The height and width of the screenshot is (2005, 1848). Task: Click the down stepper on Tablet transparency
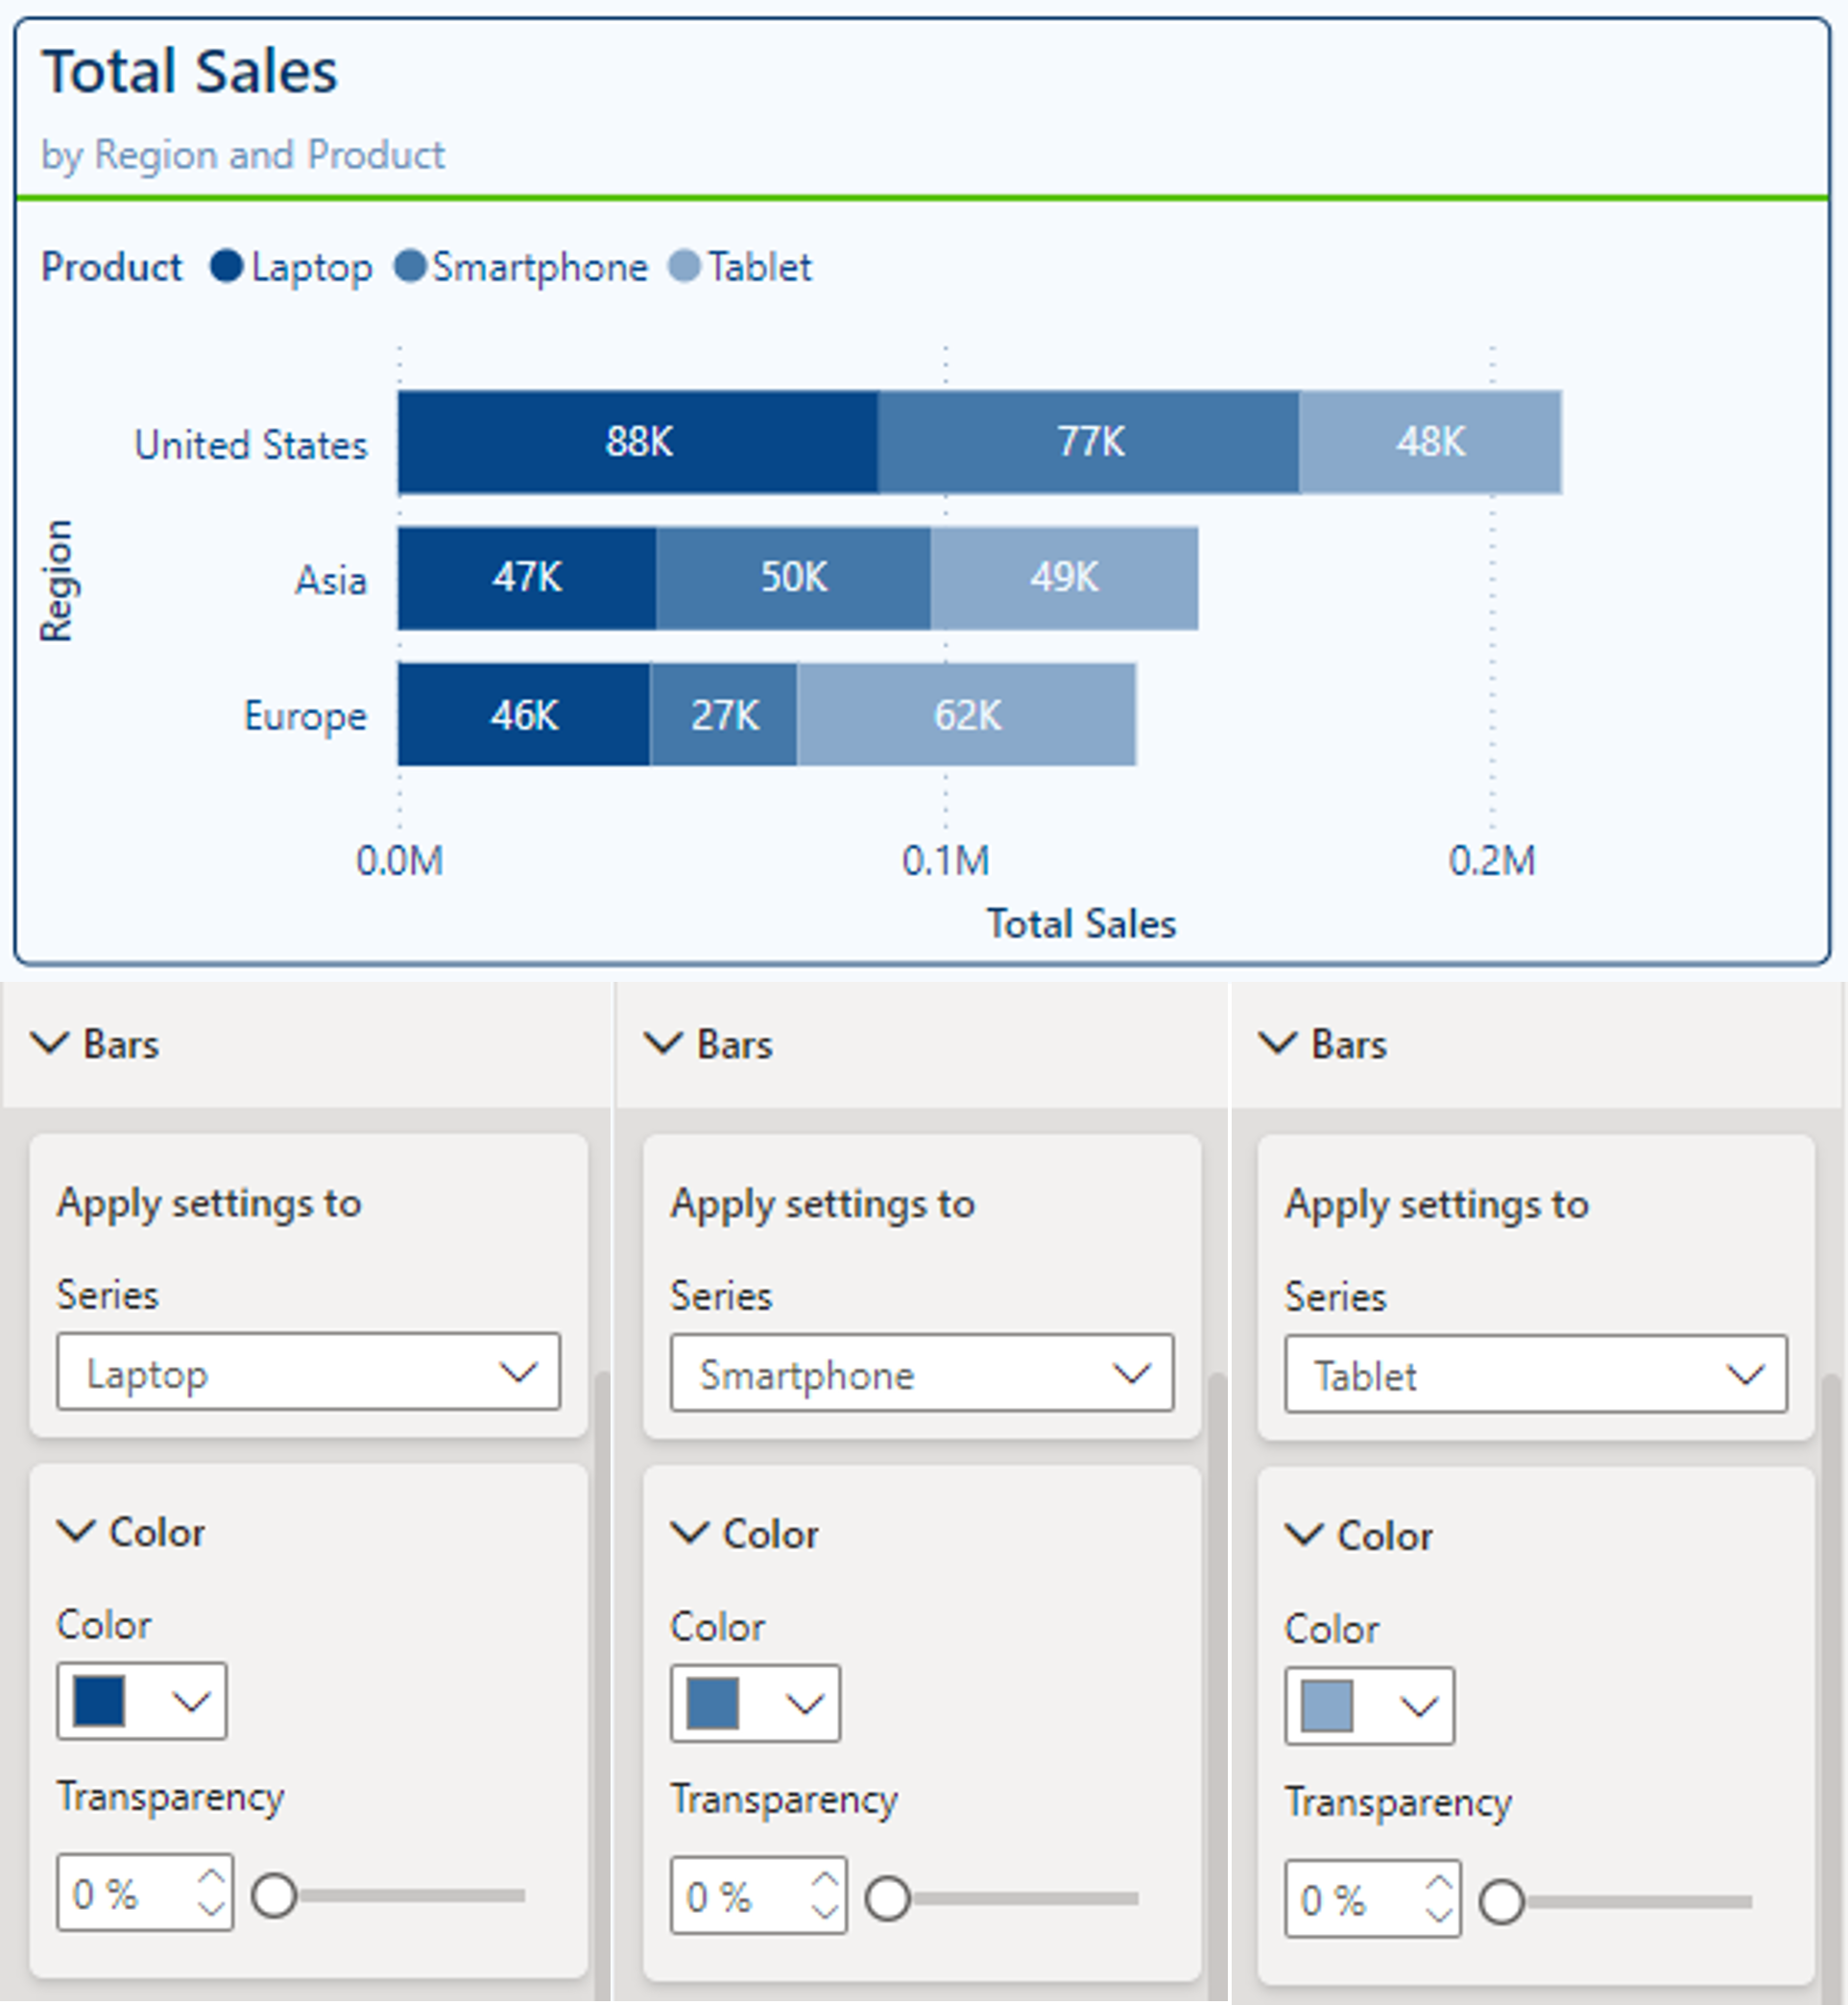coord(1441,1914)
